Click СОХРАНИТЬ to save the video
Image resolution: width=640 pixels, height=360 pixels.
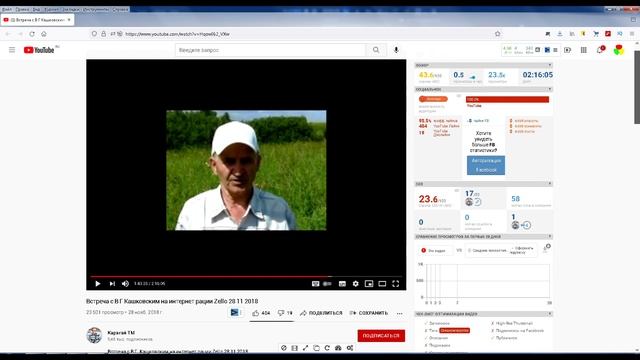click(369, 313)
